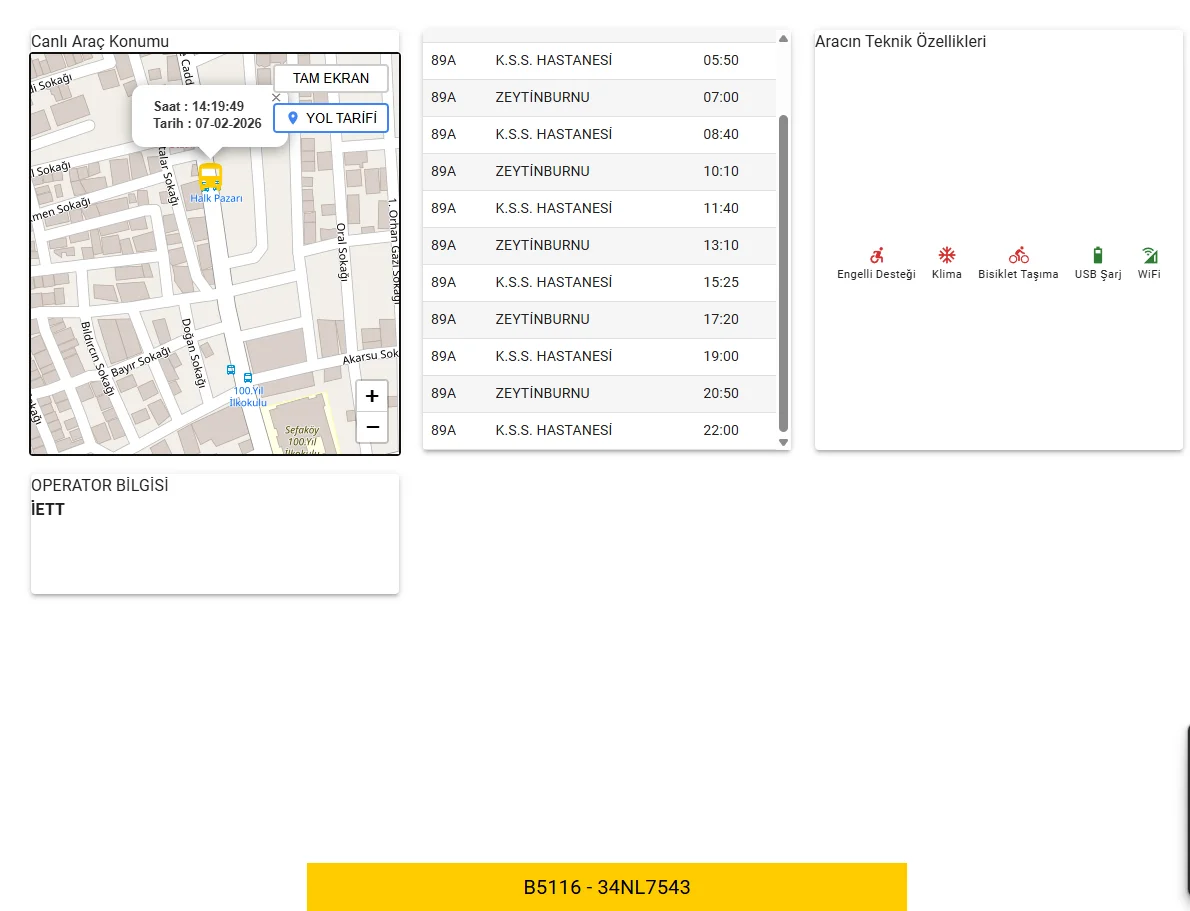This screenshot has width=1190, height=911.
Task: Click the 100.Yıl İlkokulu bus stop icon
Action: [248, 379]
